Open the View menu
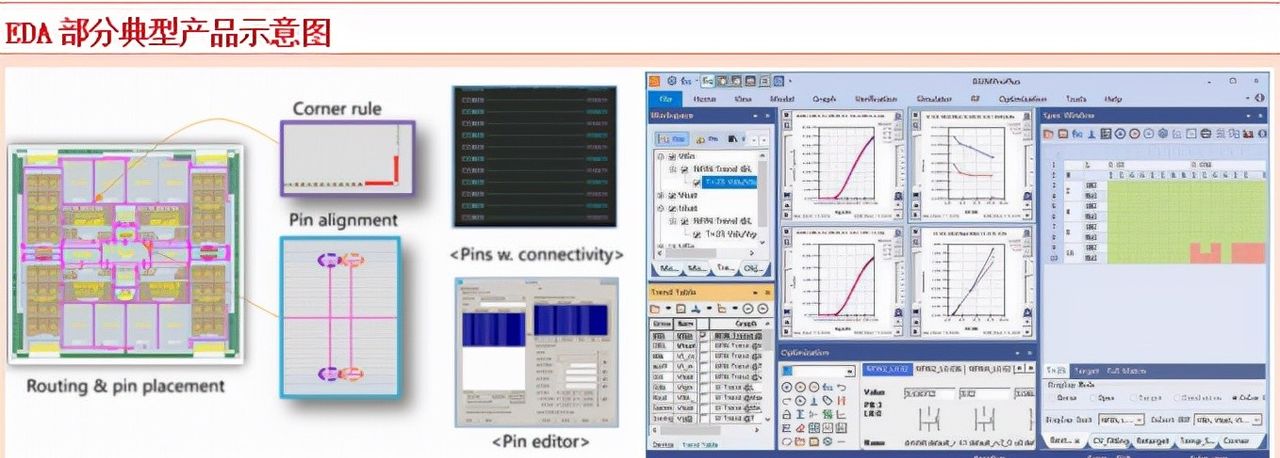Image resolution: width=1280 pixels, height=458 pixels. point(743,99)
